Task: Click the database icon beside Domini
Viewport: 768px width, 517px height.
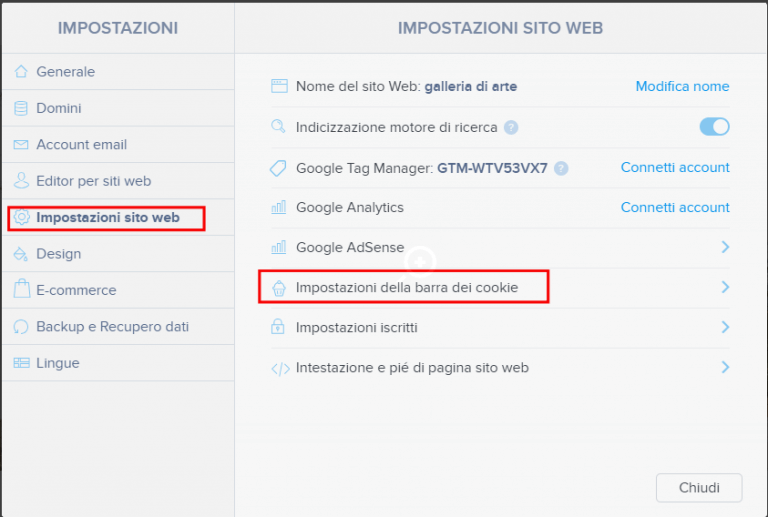Action: click(21, 108)
